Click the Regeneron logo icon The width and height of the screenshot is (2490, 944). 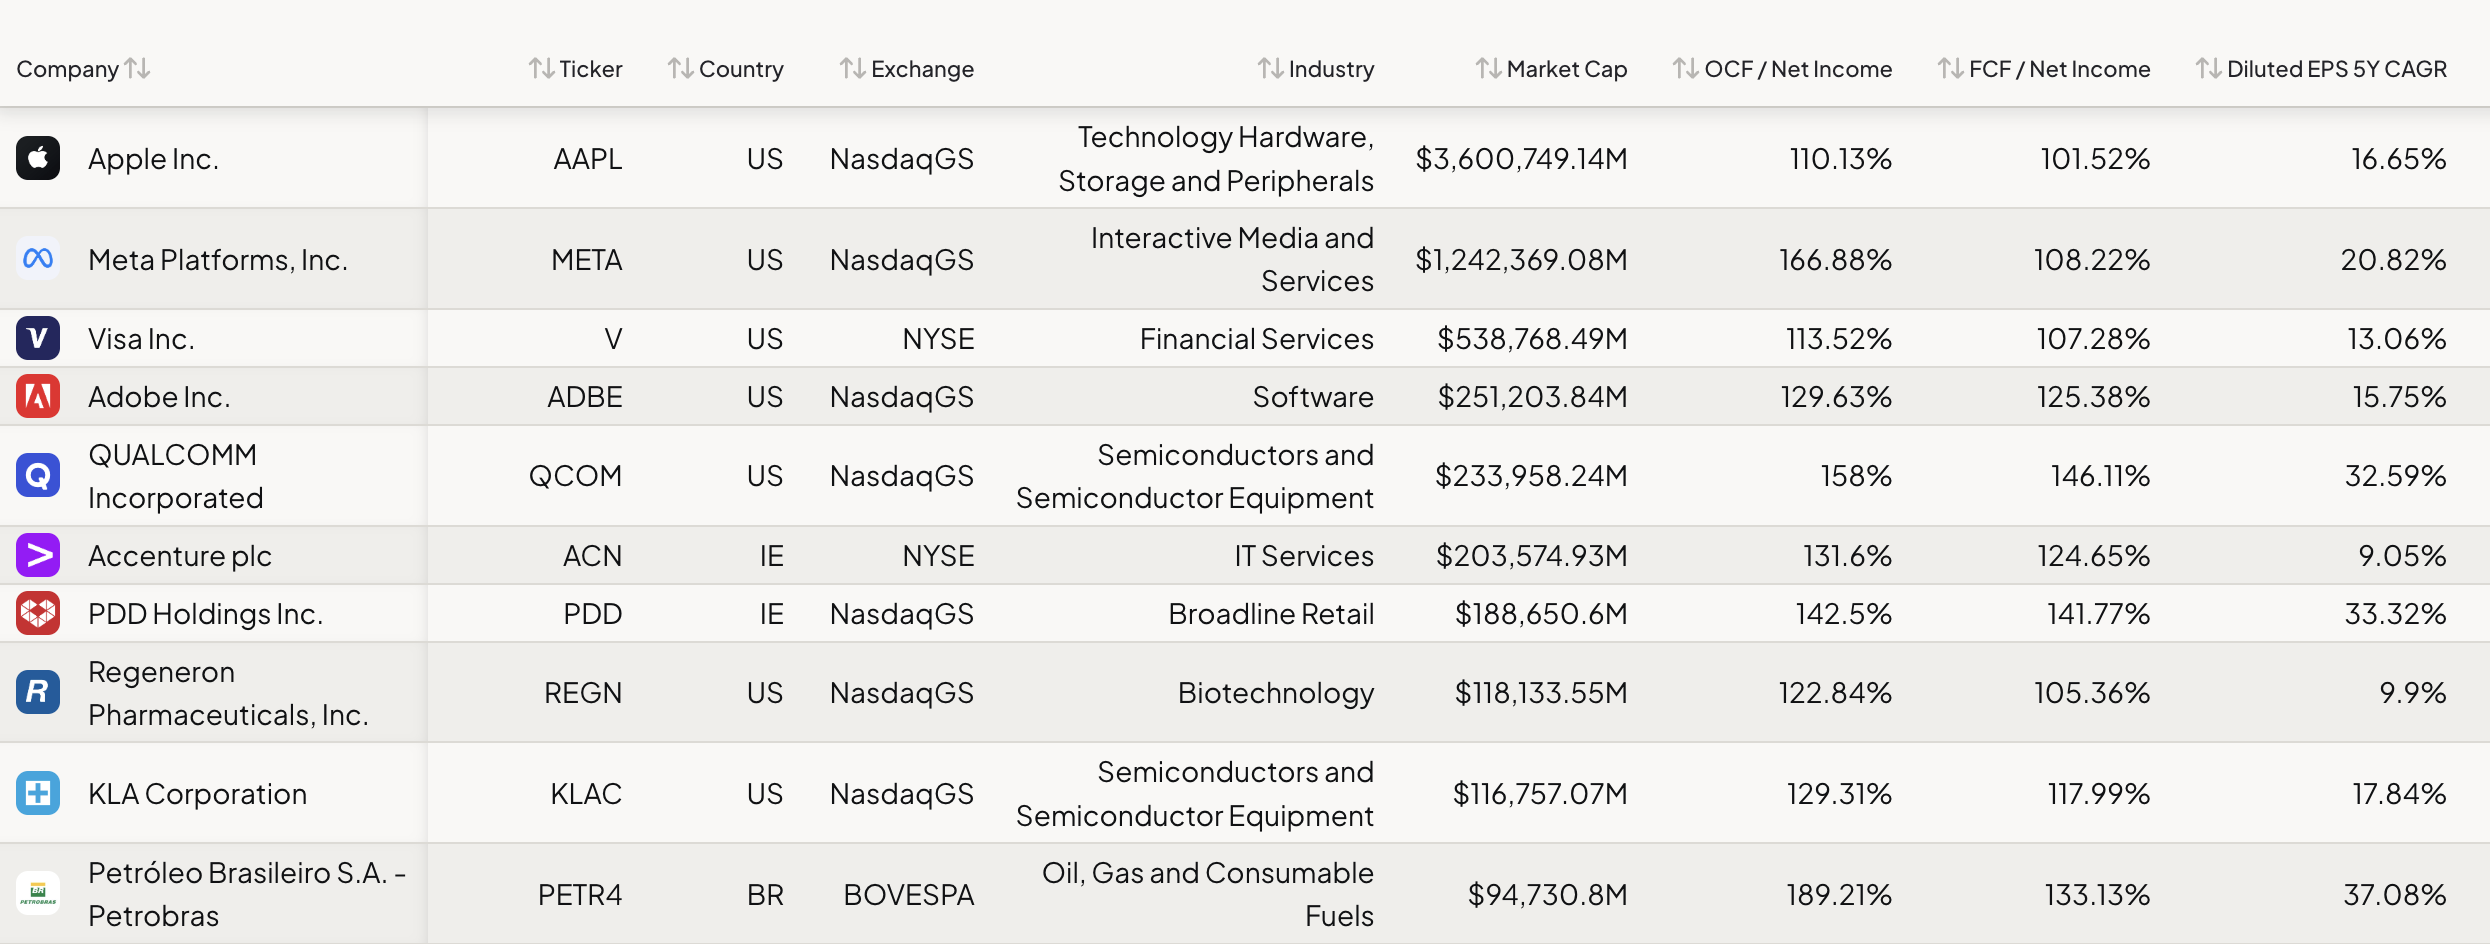coord(38,692)
